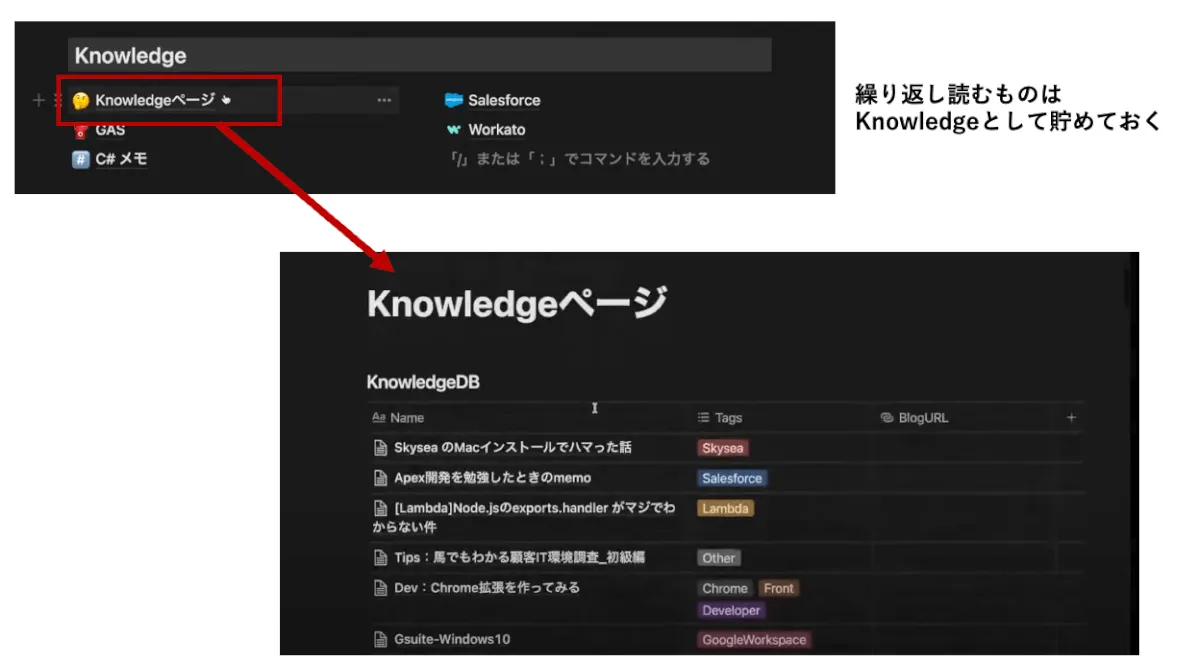Image resolution: width=1200 pixels, height=665 pixels.
Task: Click the Developer tag
Action: pyautogui.click(x=732, y=610)
